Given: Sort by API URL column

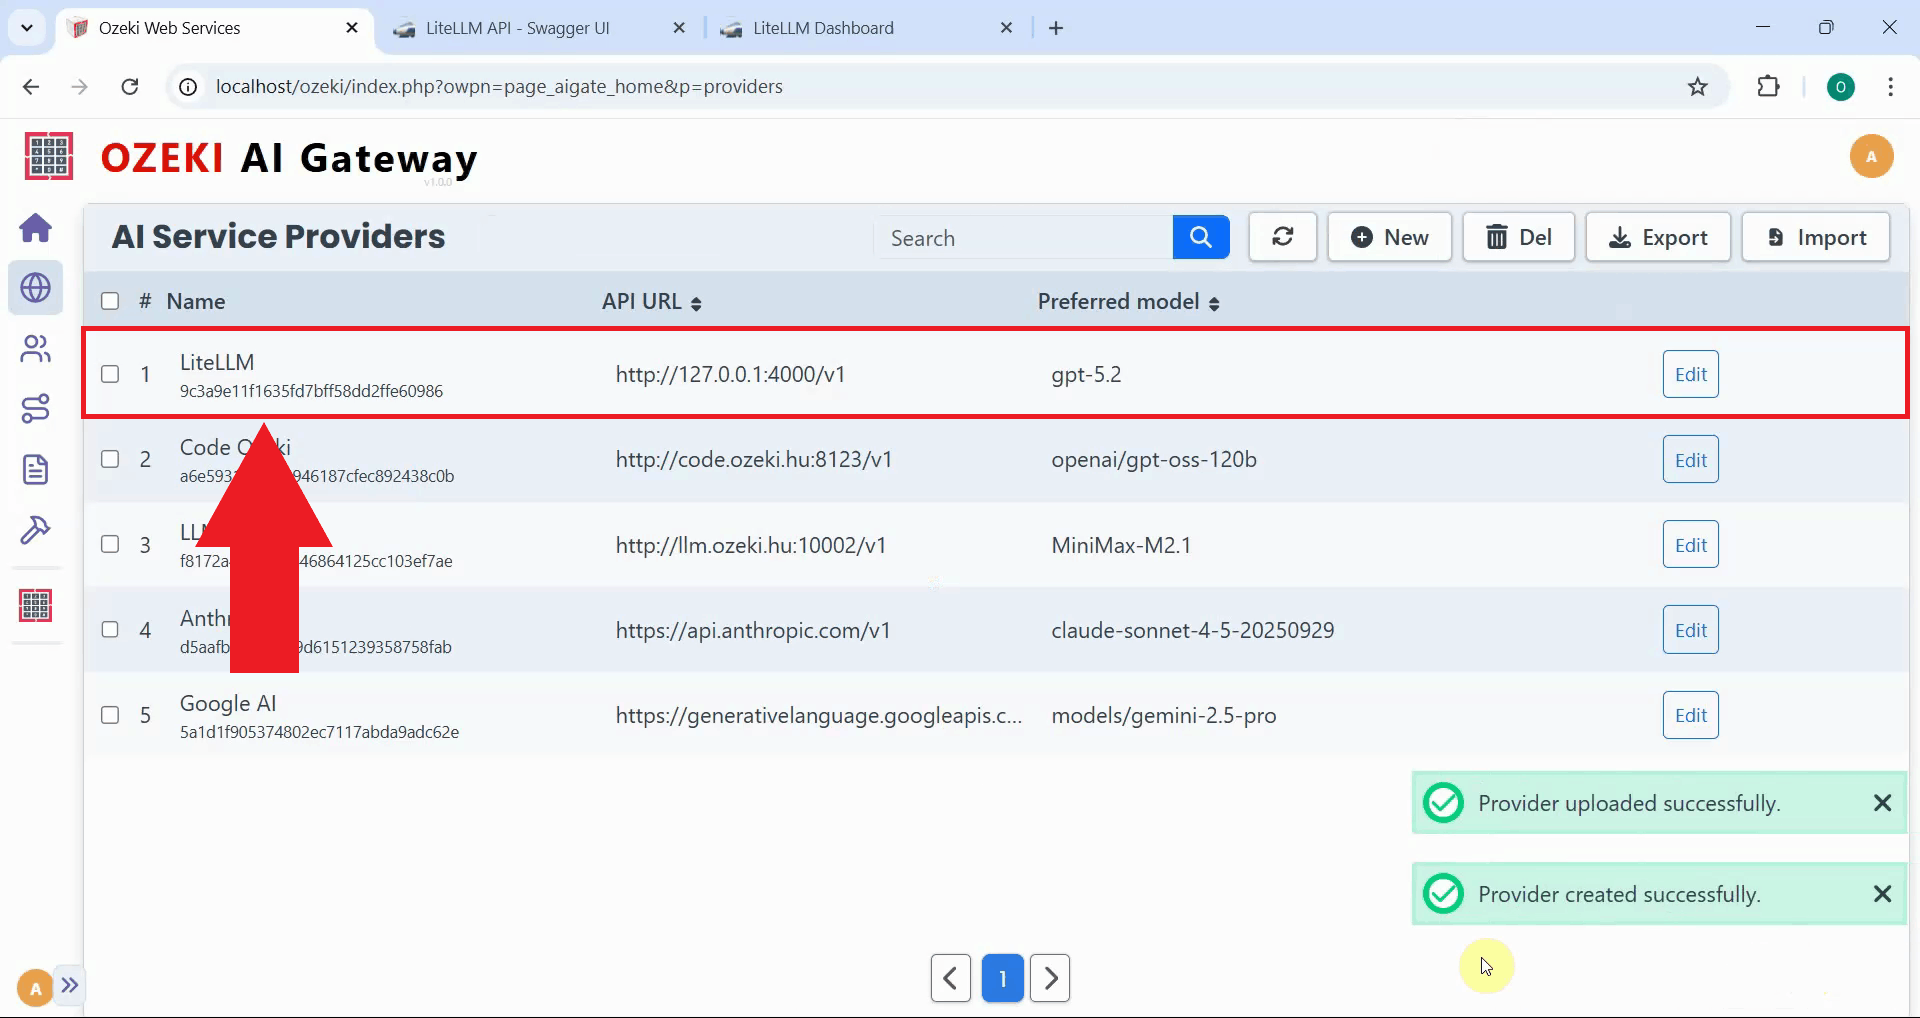Looking at the screenshot, I should coord(651,302).
